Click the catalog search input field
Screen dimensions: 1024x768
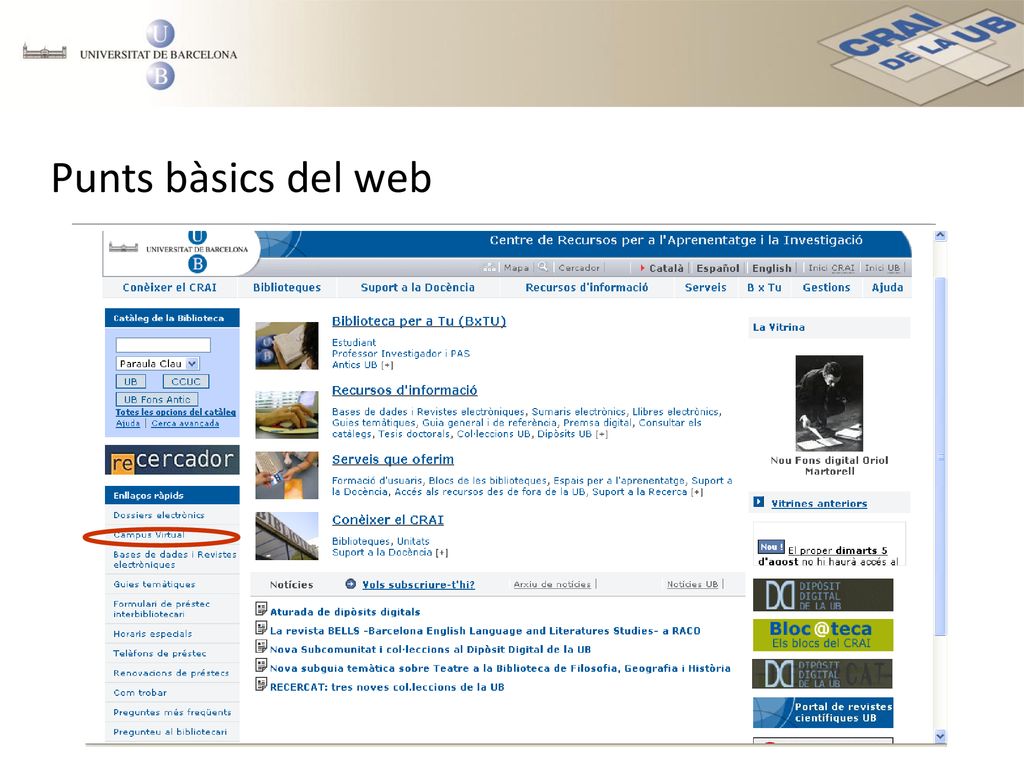[163, 345]
